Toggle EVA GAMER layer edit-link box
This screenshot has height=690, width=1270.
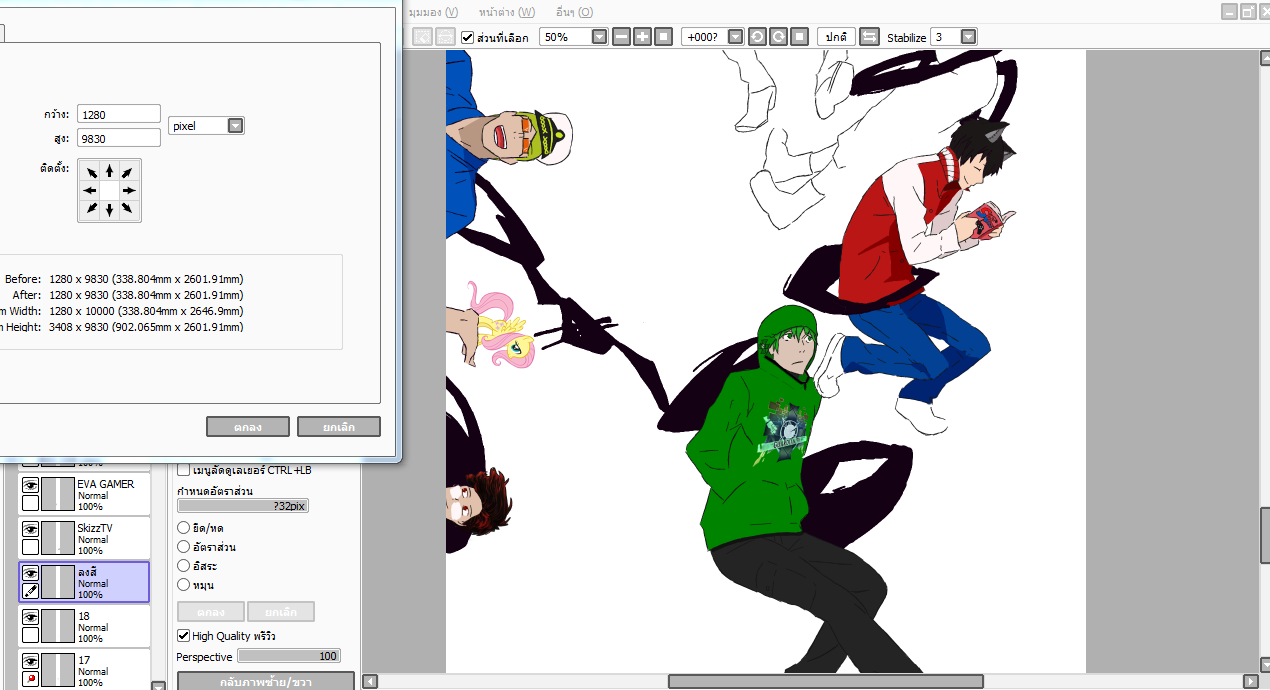pos(30,503)
